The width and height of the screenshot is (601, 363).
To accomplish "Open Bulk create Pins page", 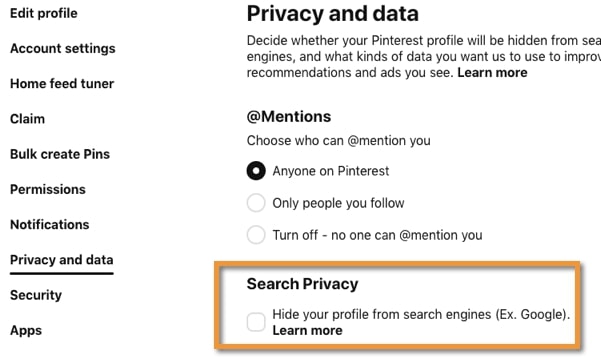I will 60,154.
